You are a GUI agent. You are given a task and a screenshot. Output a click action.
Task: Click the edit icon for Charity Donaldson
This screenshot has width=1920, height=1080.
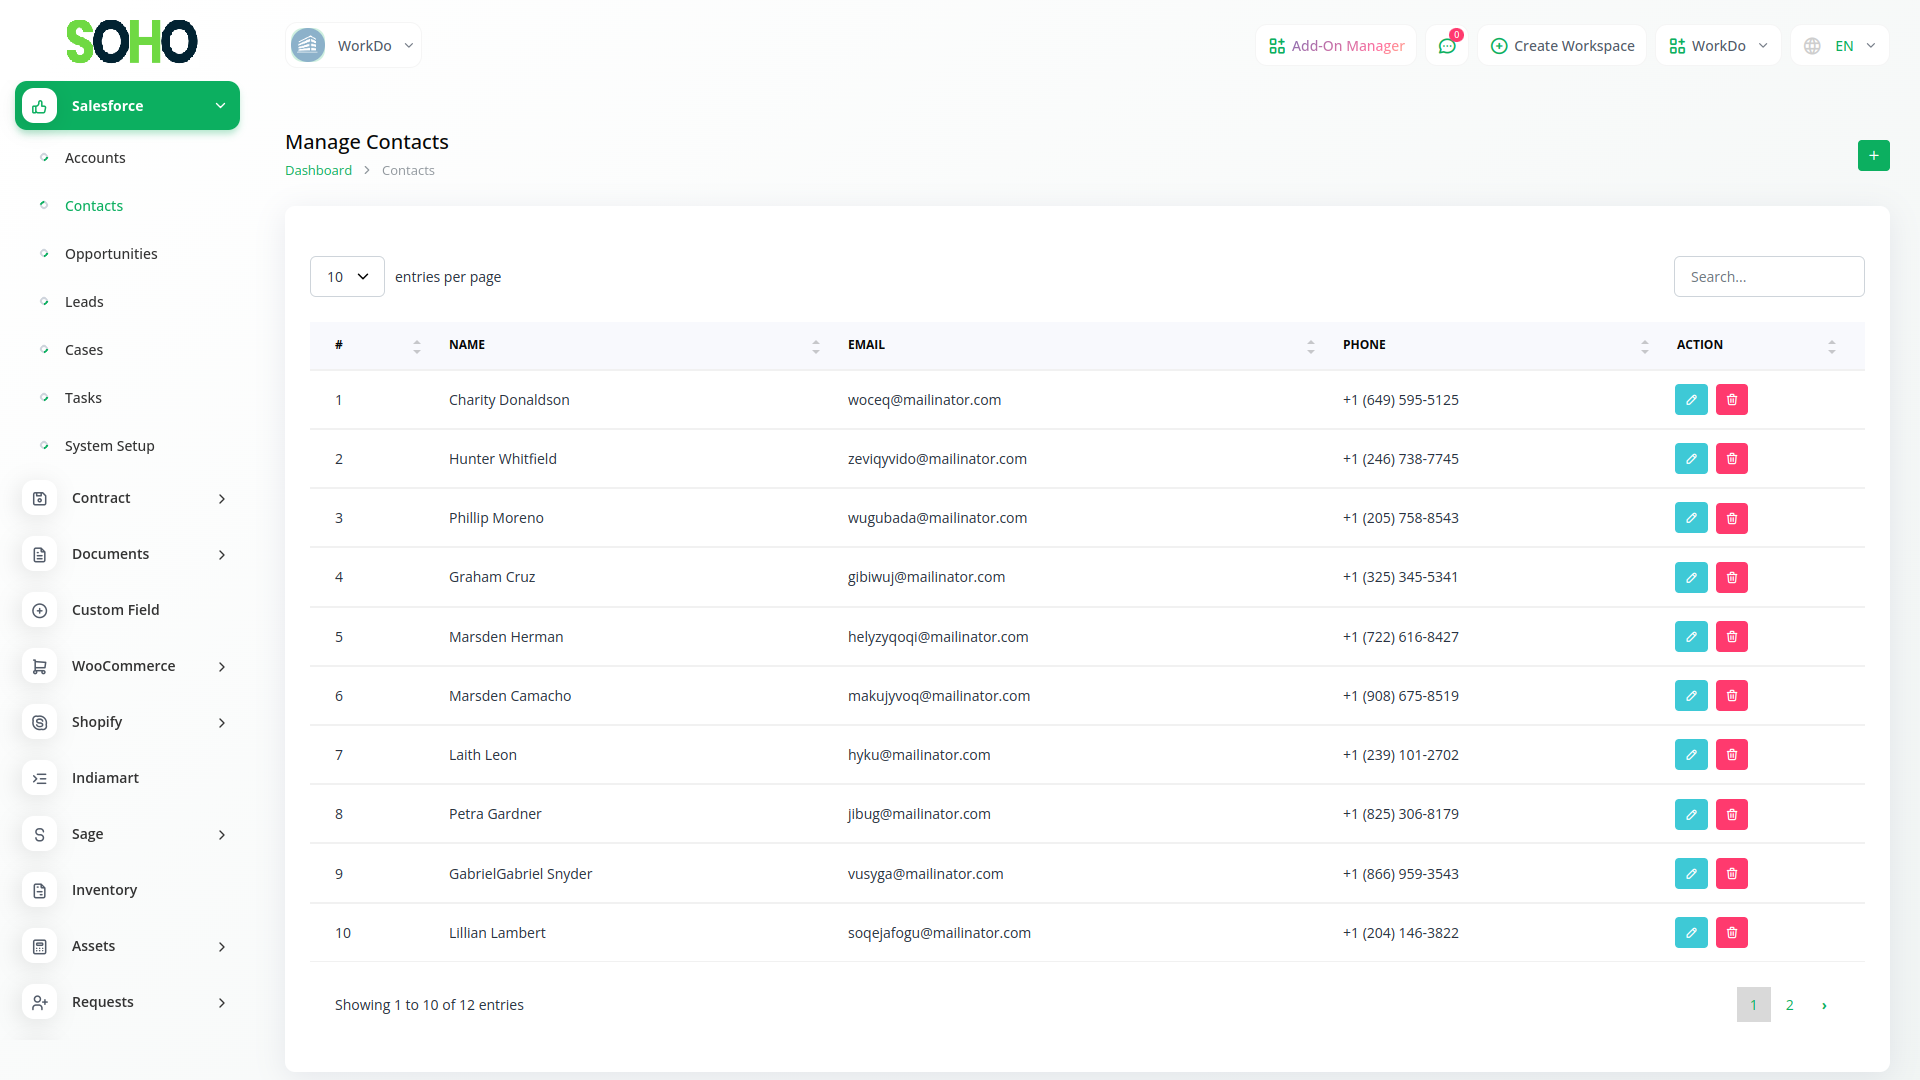tap(1691, 400)
